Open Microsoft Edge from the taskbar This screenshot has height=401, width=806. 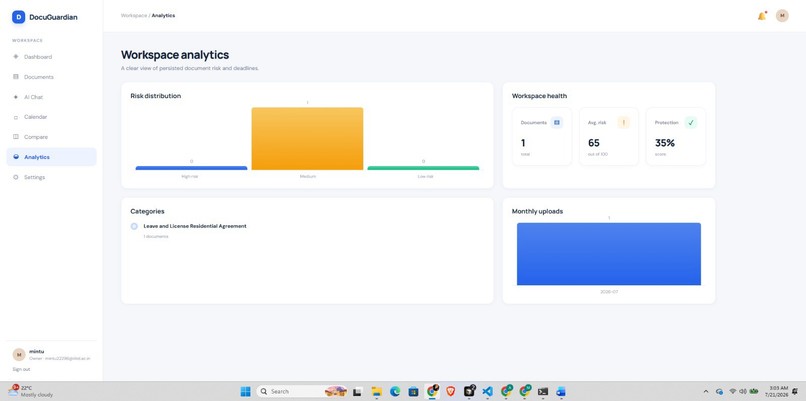395,392
